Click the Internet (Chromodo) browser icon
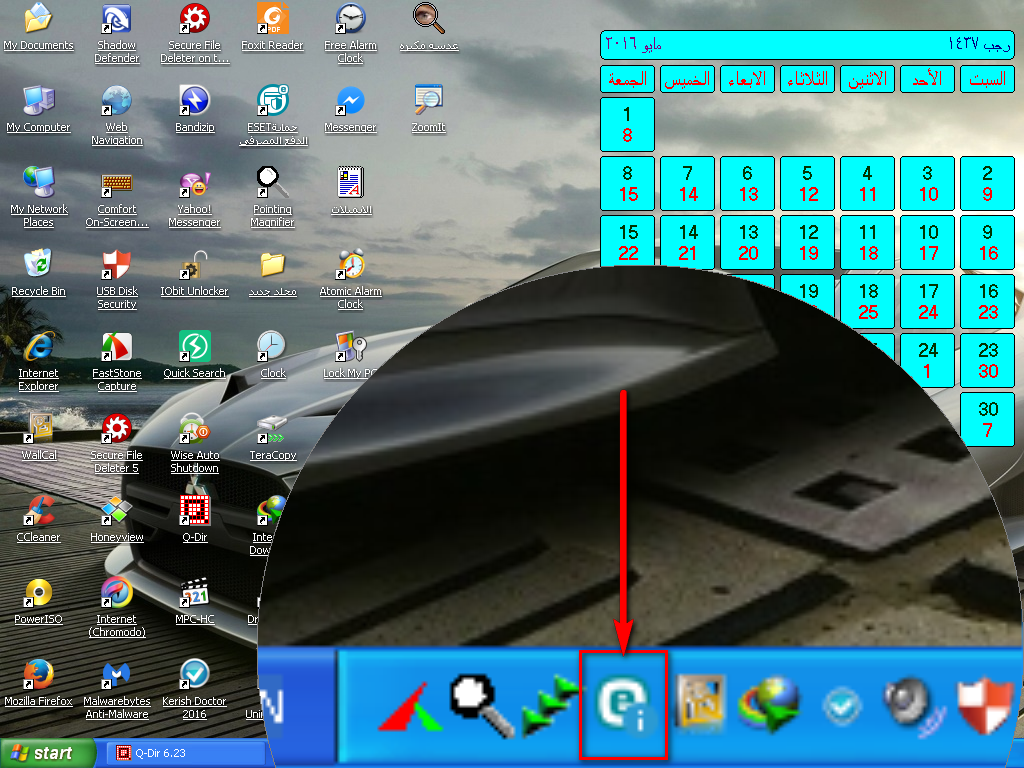This screenshot has width=1024, height=768. tap(116, 608)
